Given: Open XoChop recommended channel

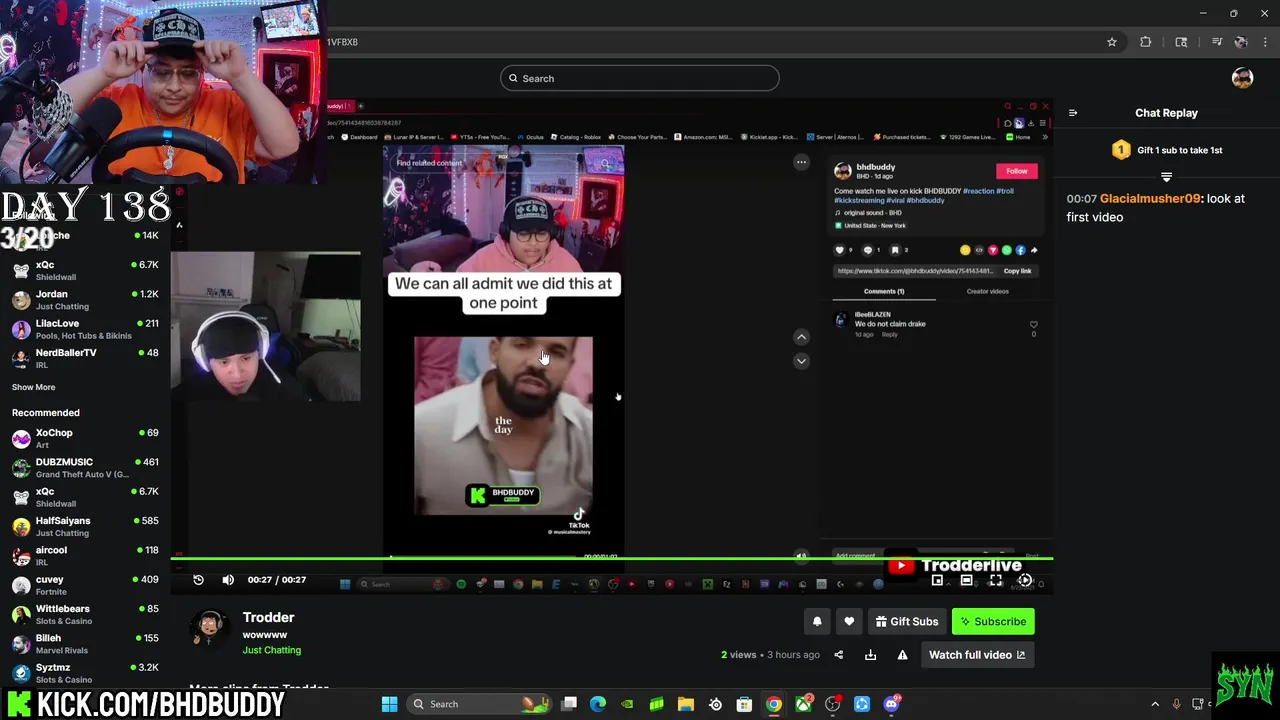Looking at the screenshot, I should (85, 438).
